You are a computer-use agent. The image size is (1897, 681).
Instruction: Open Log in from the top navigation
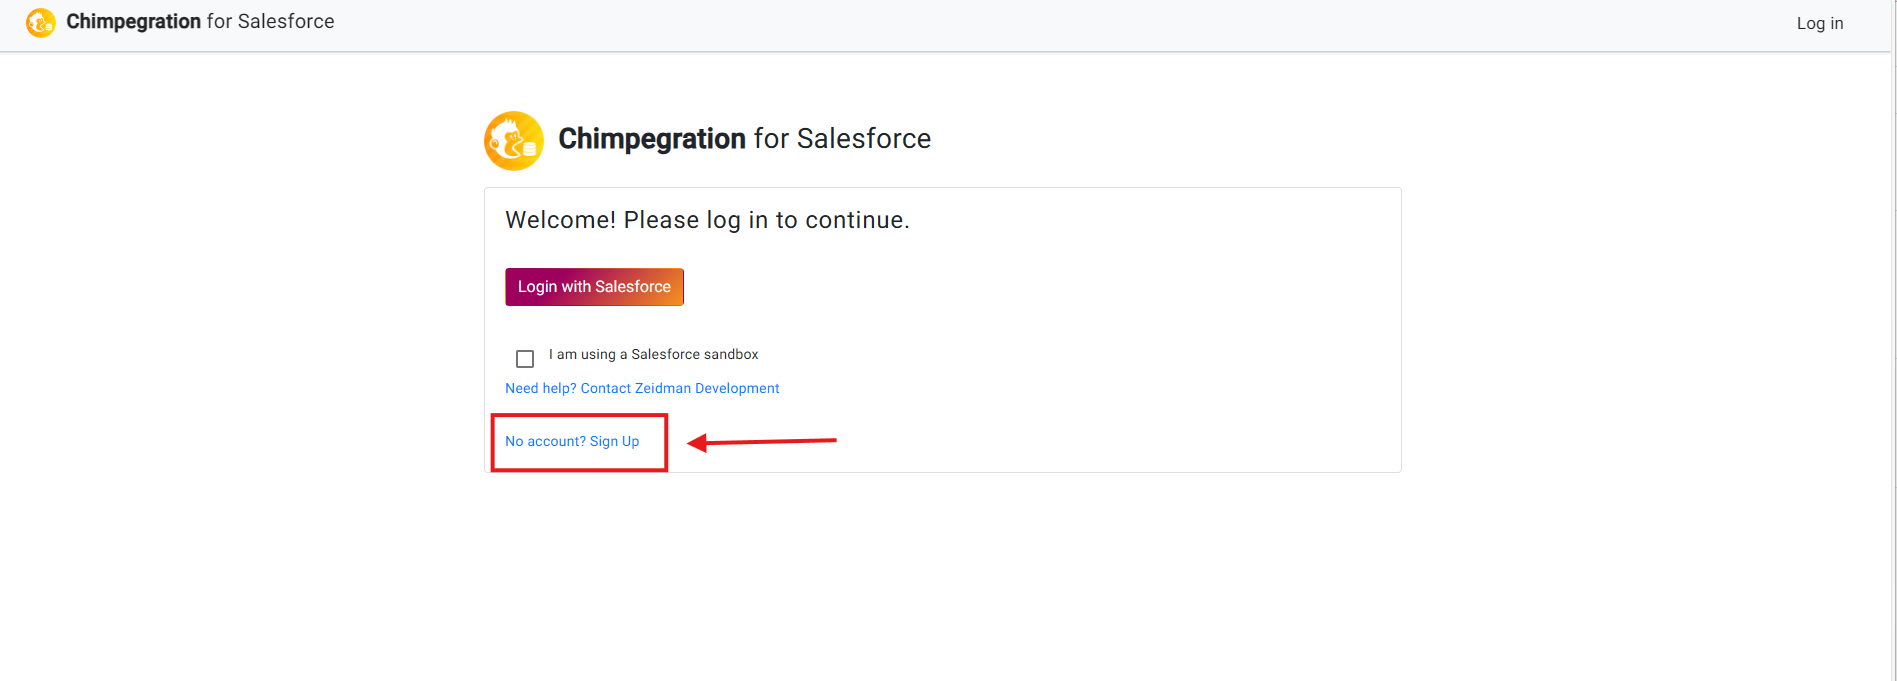click(x=1819, y=23)
